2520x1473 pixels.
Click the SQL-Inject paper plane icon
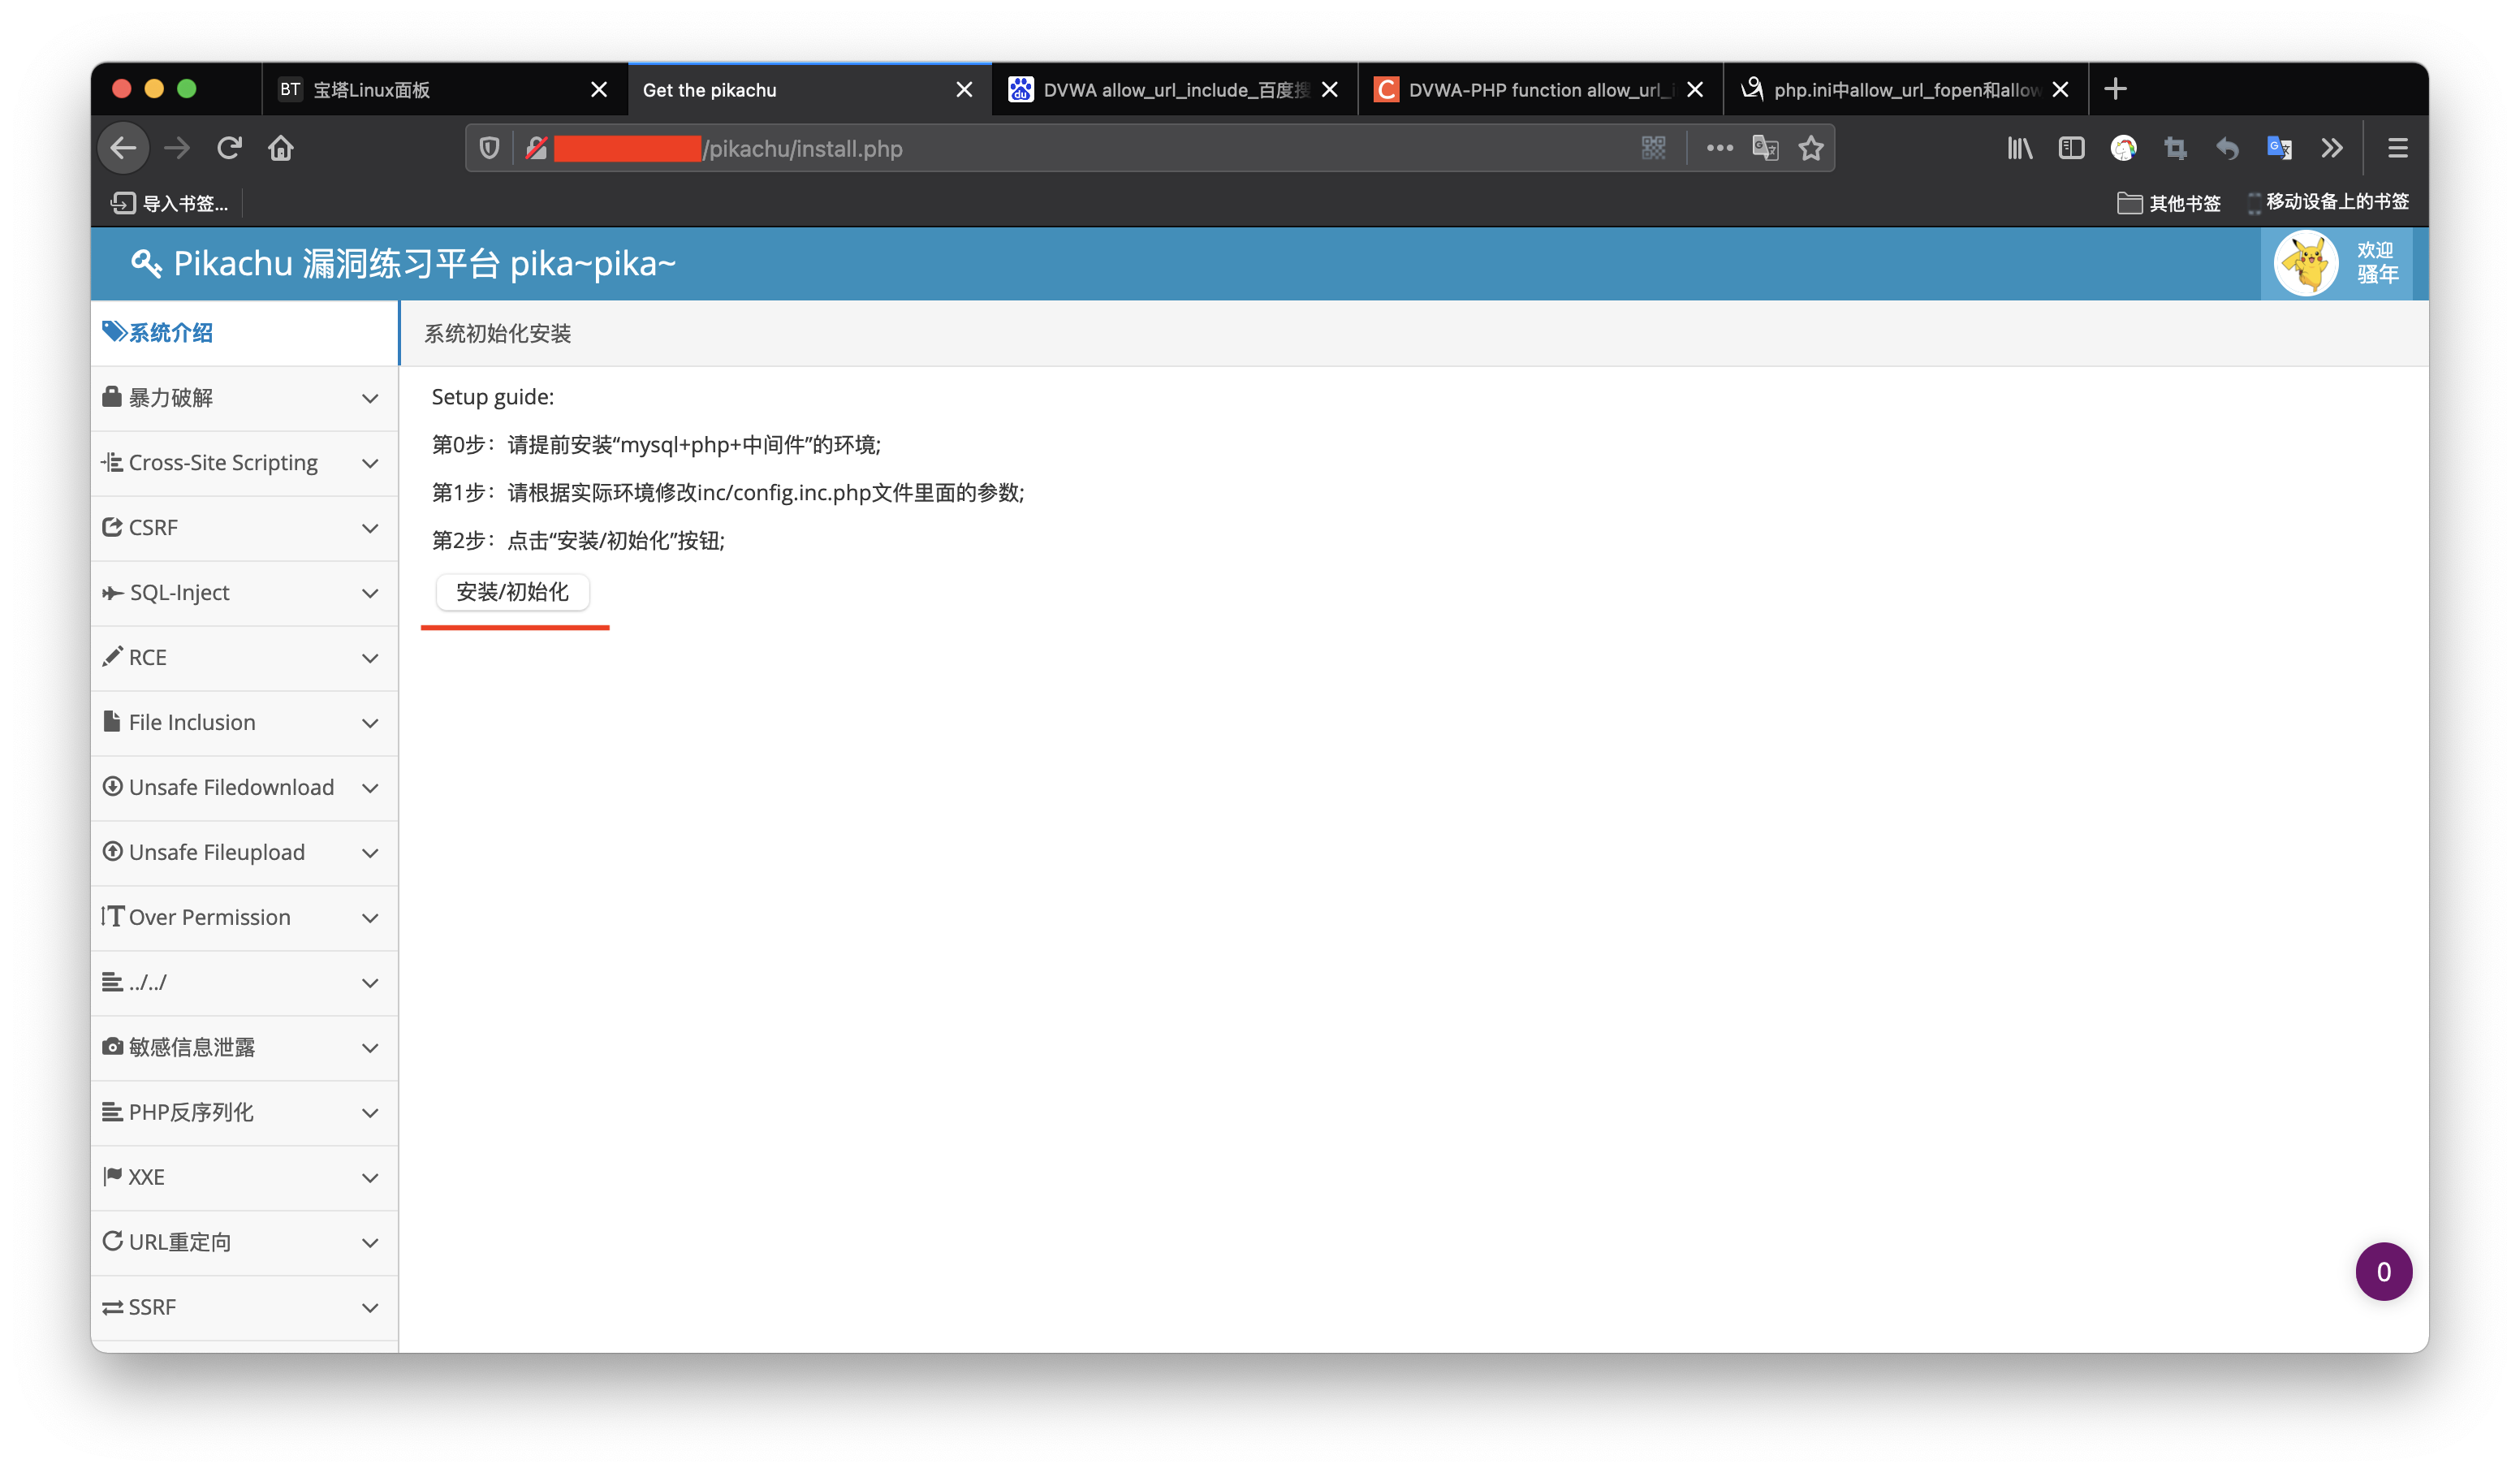tap(113, 592)
